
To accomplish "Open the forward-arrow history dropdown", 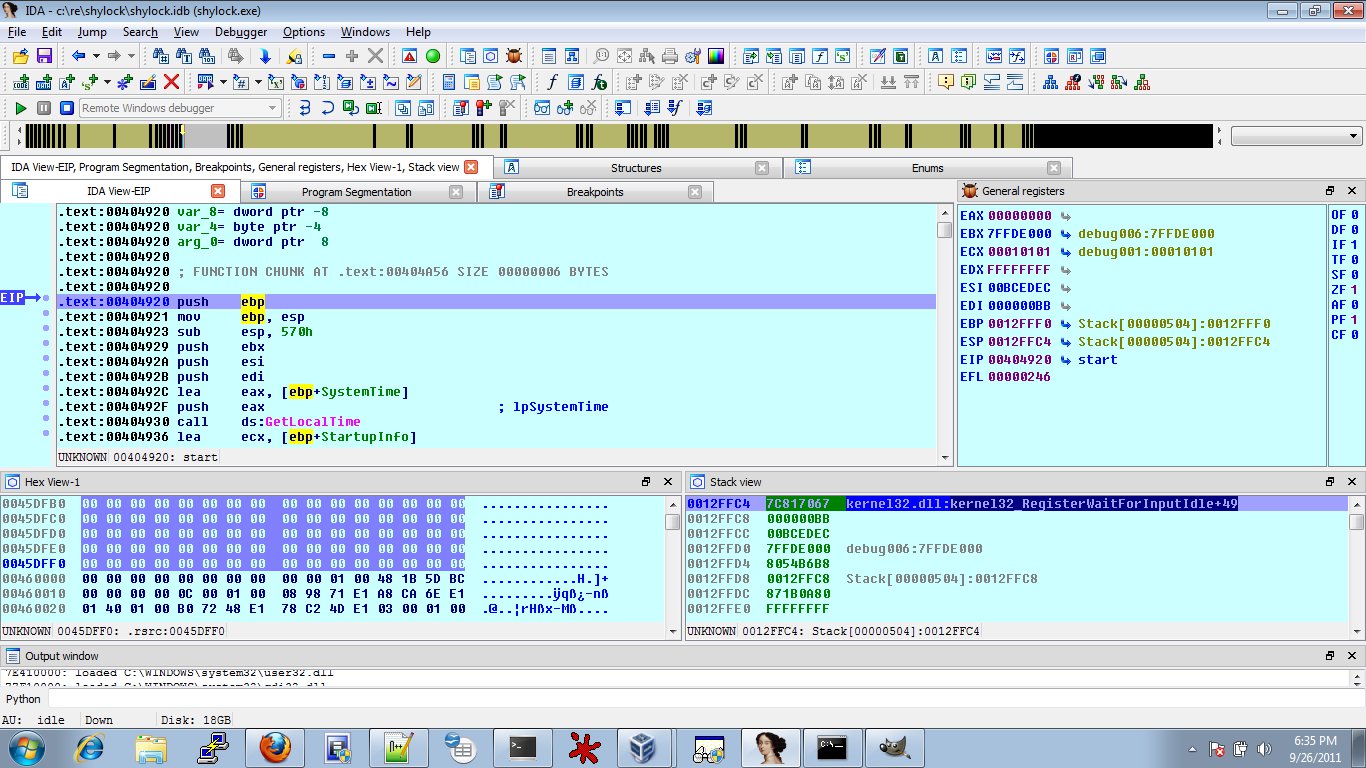I will pos(130,56).
